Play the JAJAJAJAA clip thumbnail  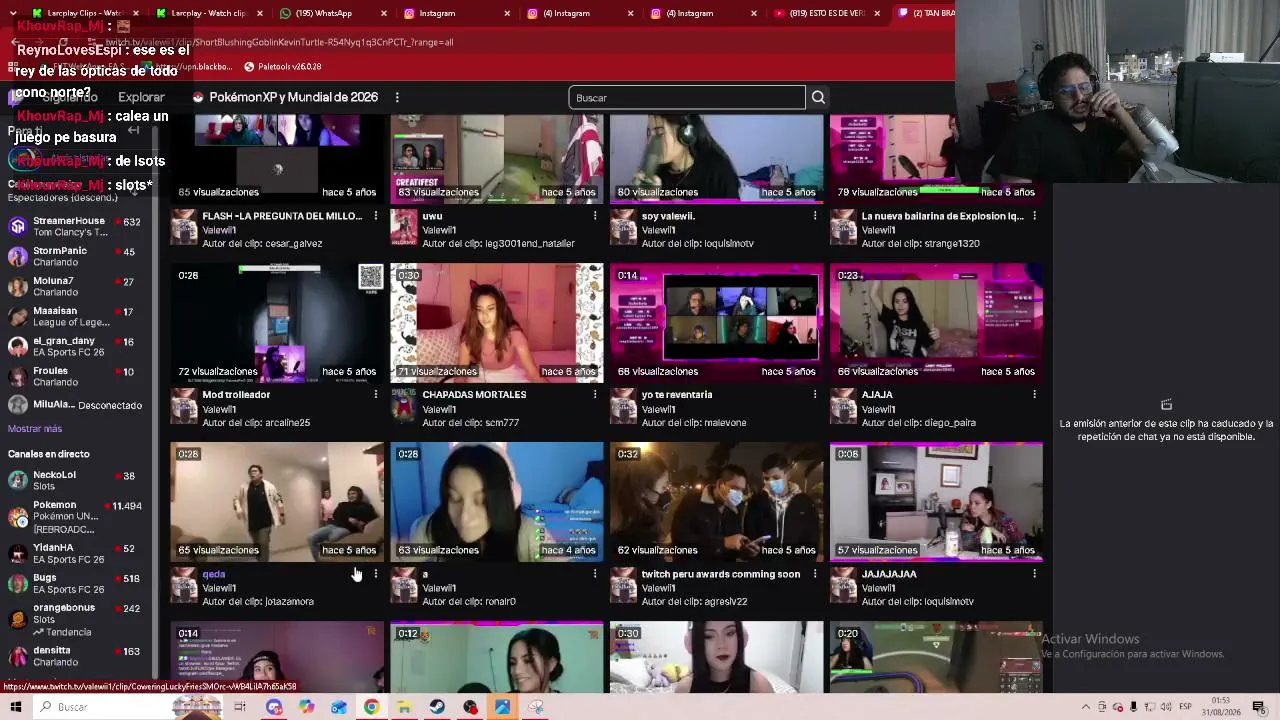tap(936, 502)
